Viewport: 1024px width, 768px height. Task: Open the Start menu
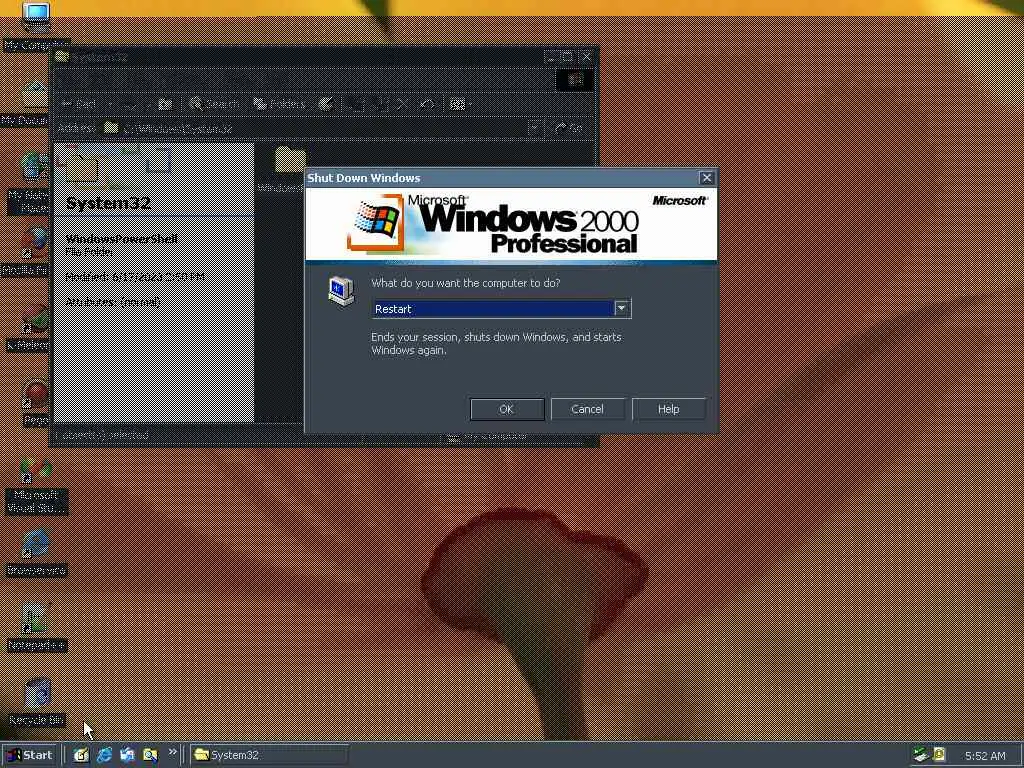pos(31,755)
